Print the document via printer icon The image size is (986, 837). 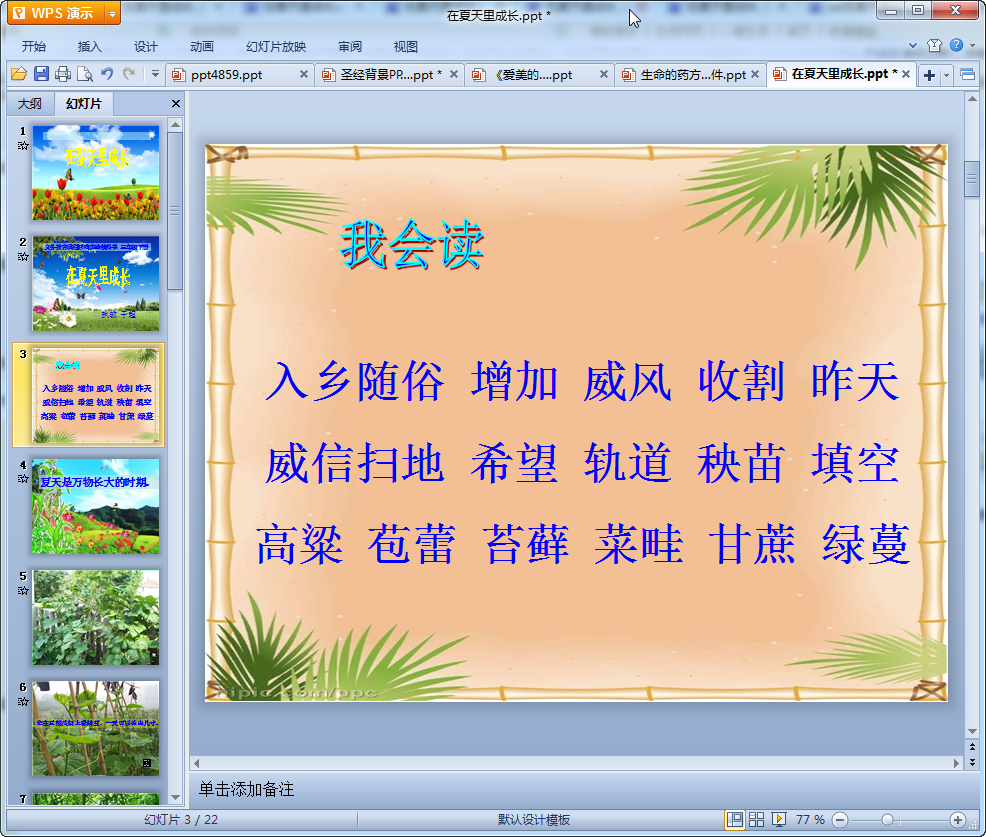point(63,74)
